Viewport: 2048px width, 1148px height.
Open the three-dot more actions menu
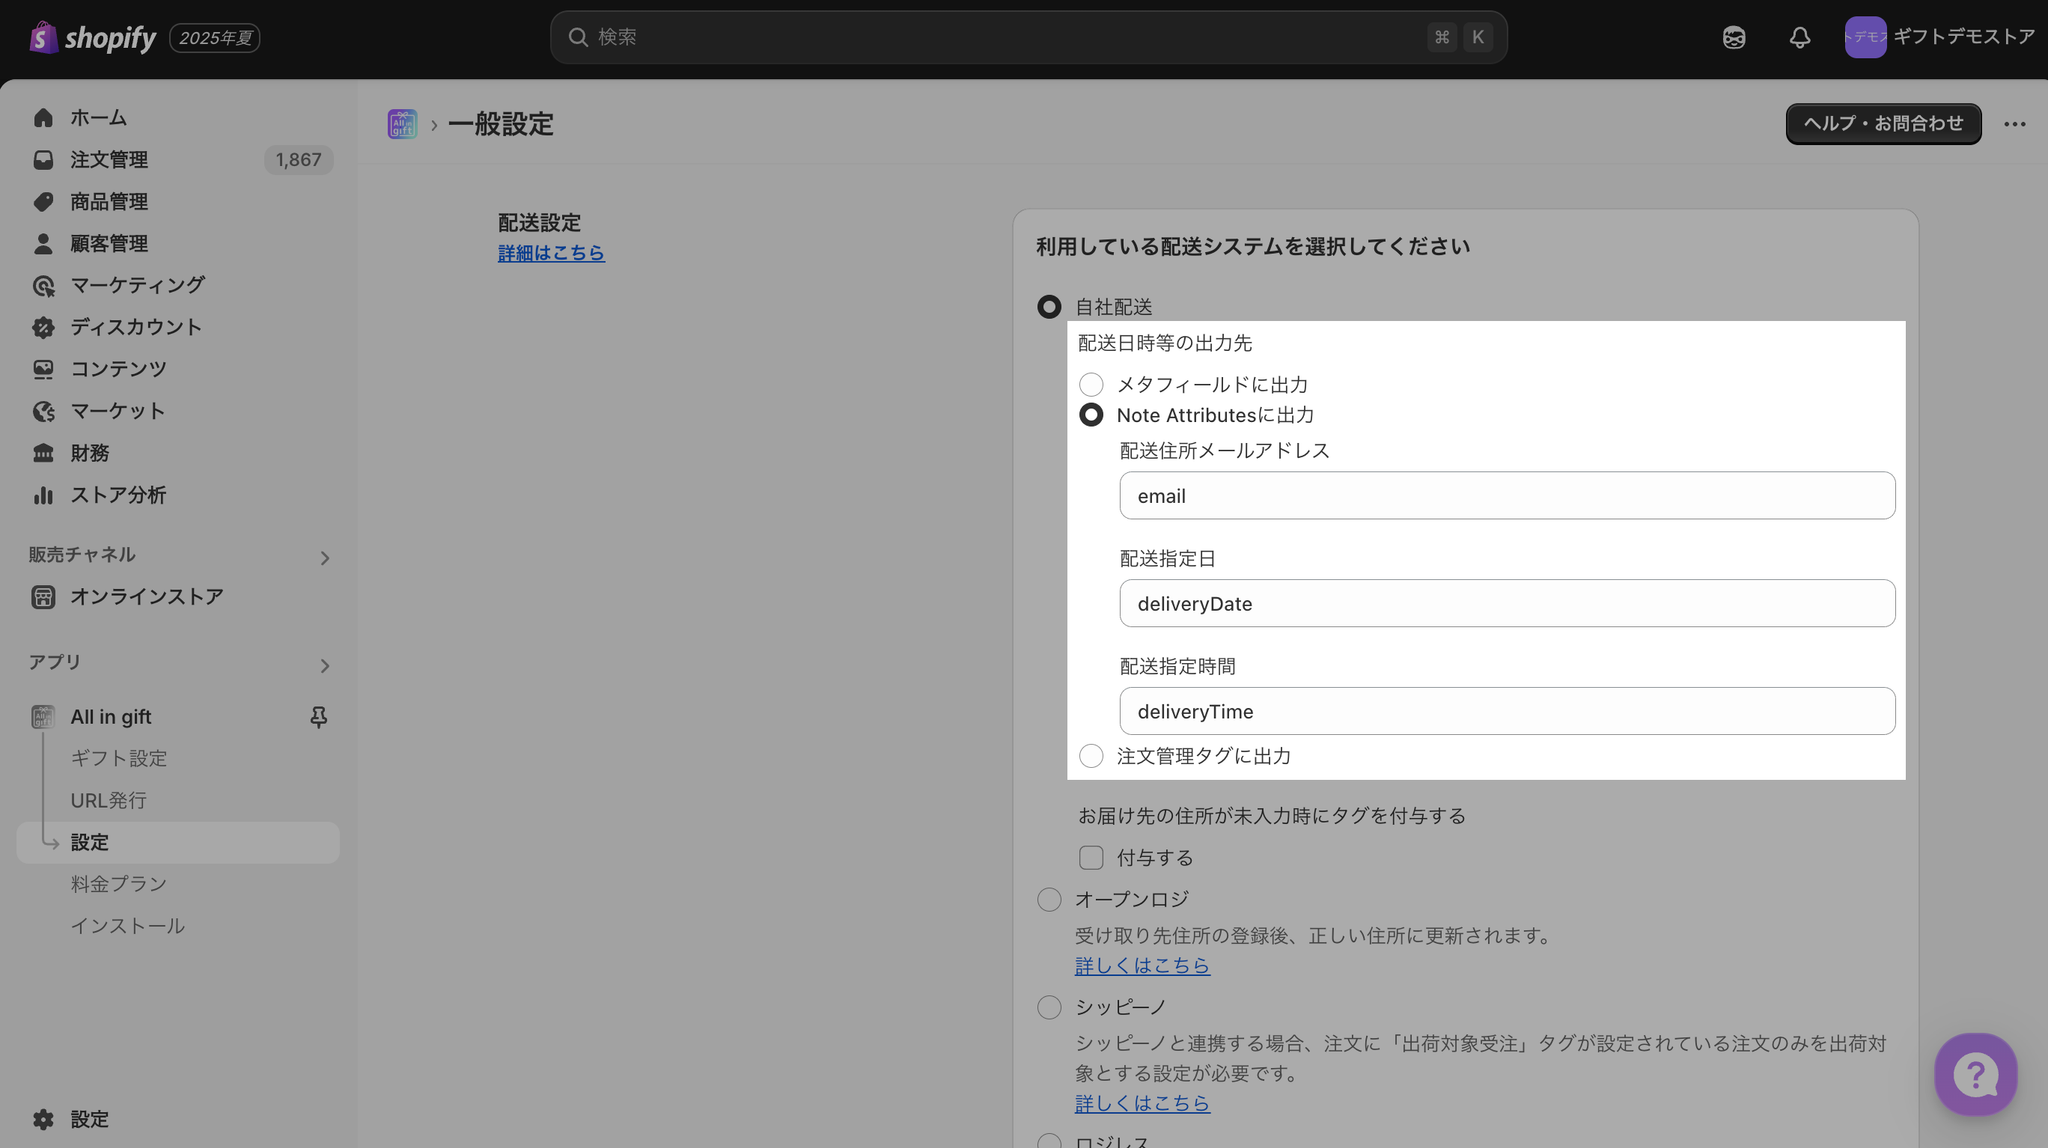tap(2014, 124)
